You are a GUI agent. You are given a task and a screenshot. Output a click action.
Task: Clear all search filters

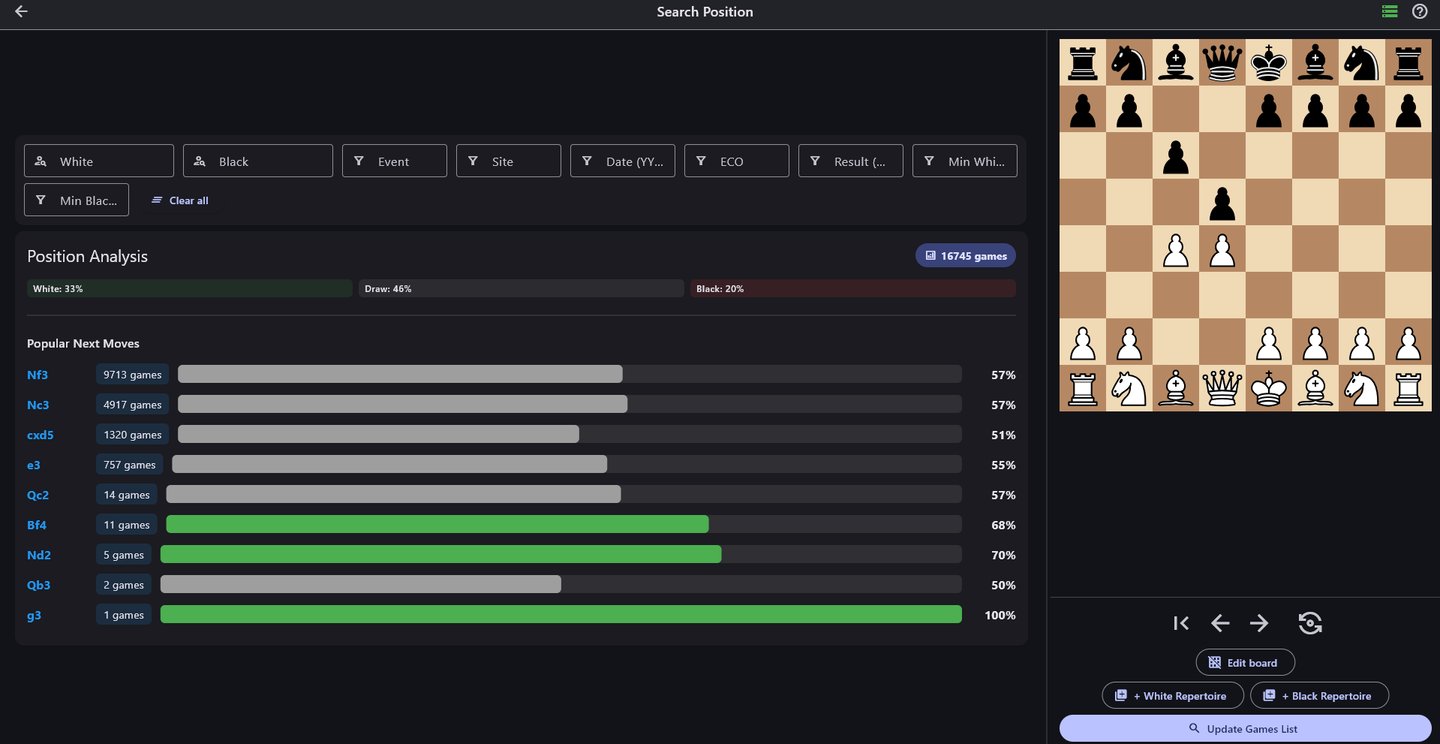click(x=180, y=200)
